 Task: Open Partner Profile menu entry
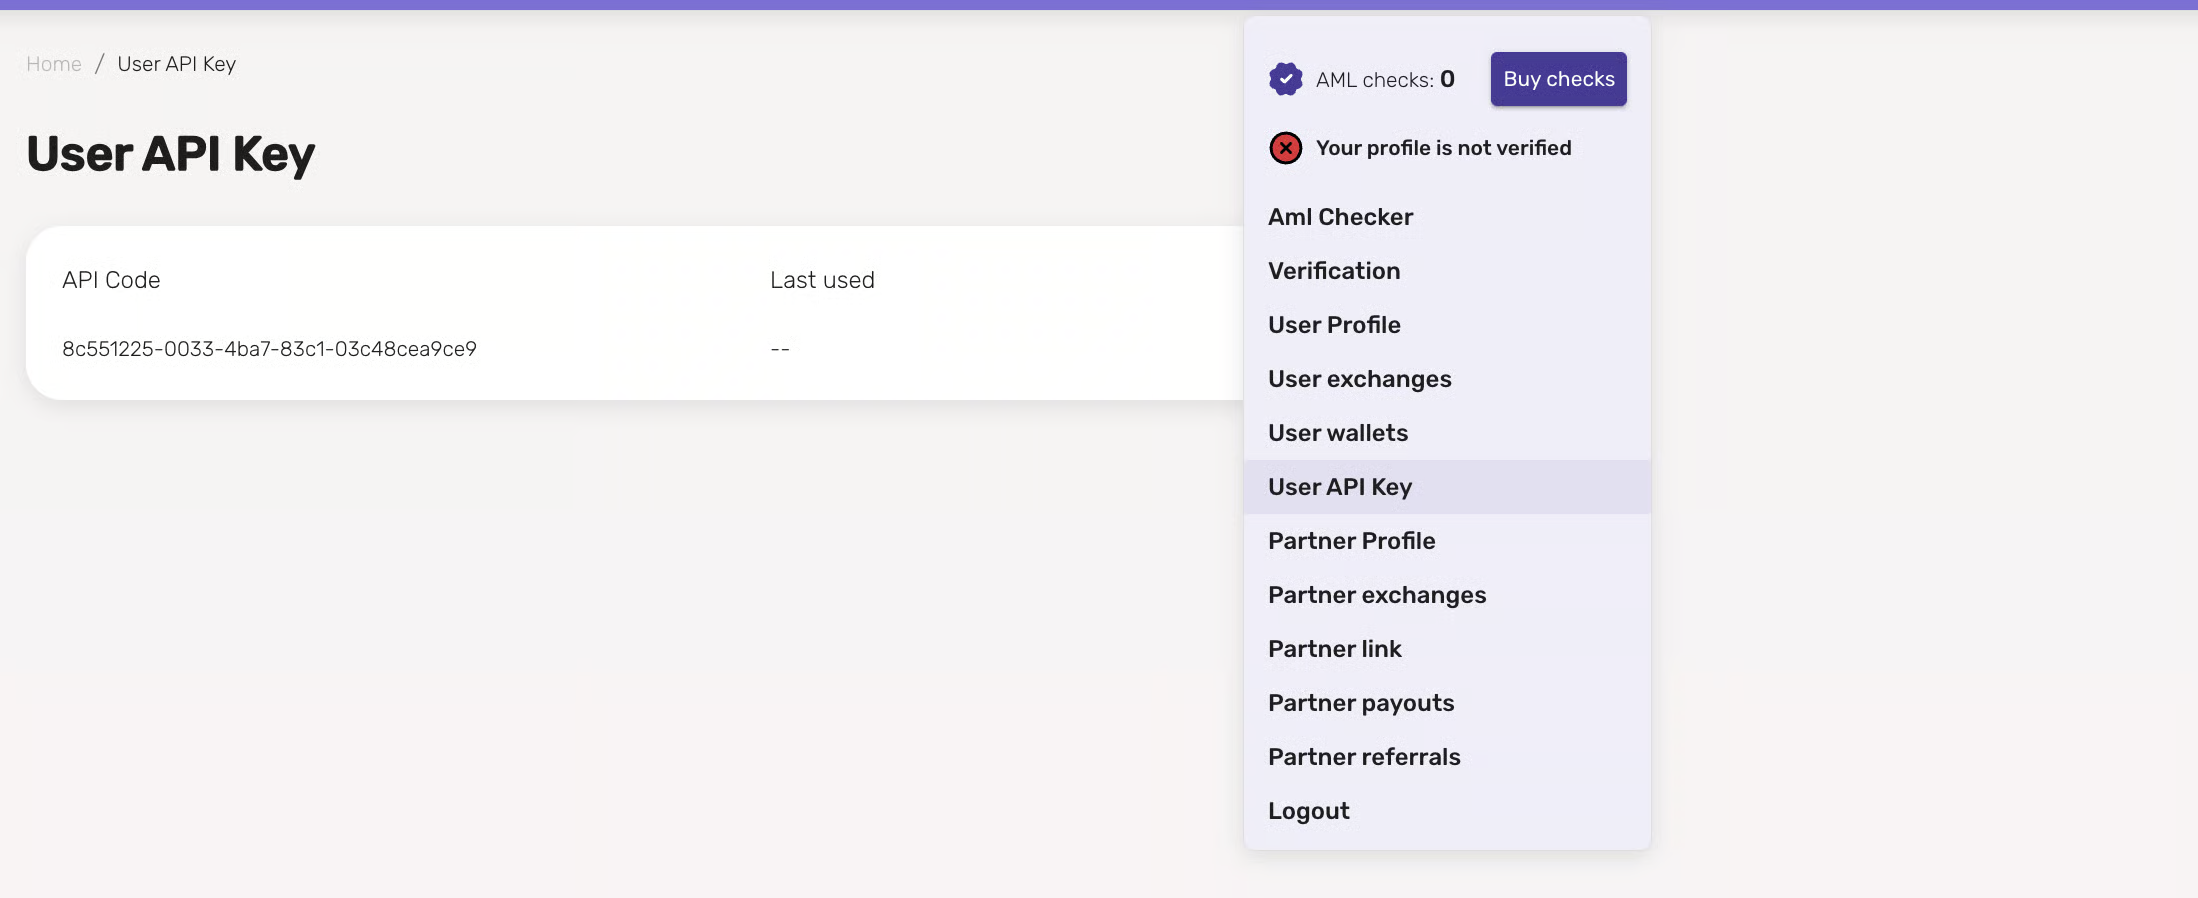point(1351,541)
